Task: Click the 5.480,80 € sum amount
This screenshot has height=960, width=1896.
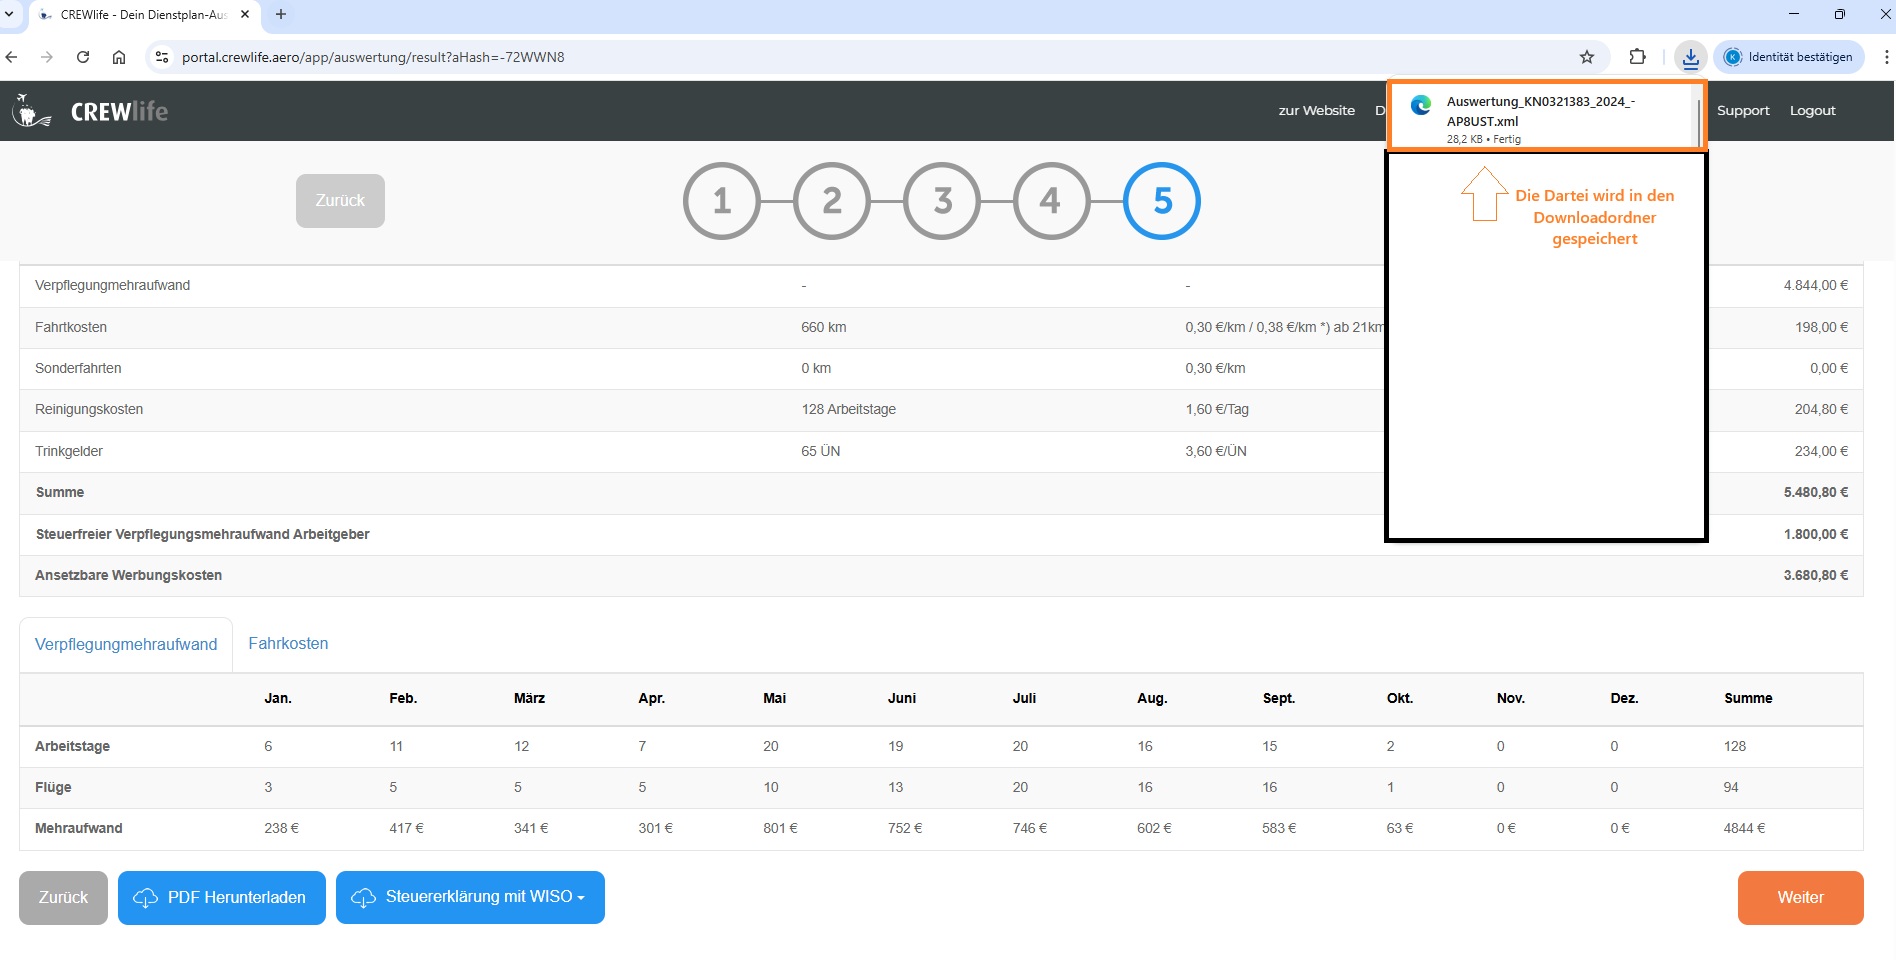Action: click(1815, 492)
